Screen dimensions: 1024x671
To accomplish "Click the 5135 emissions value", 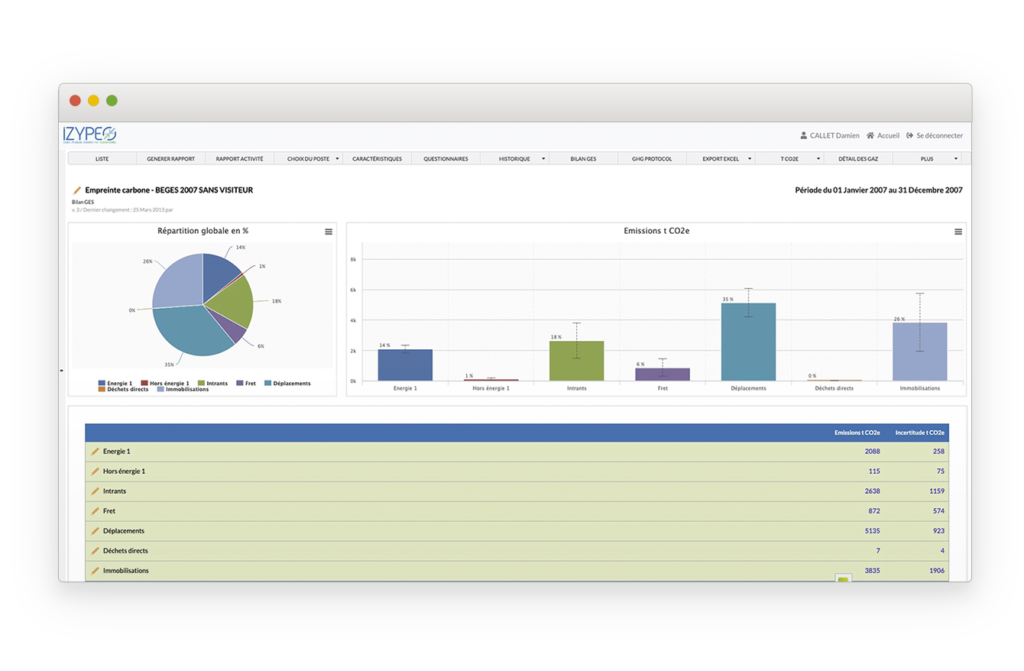I will click(x=872, y=531).
